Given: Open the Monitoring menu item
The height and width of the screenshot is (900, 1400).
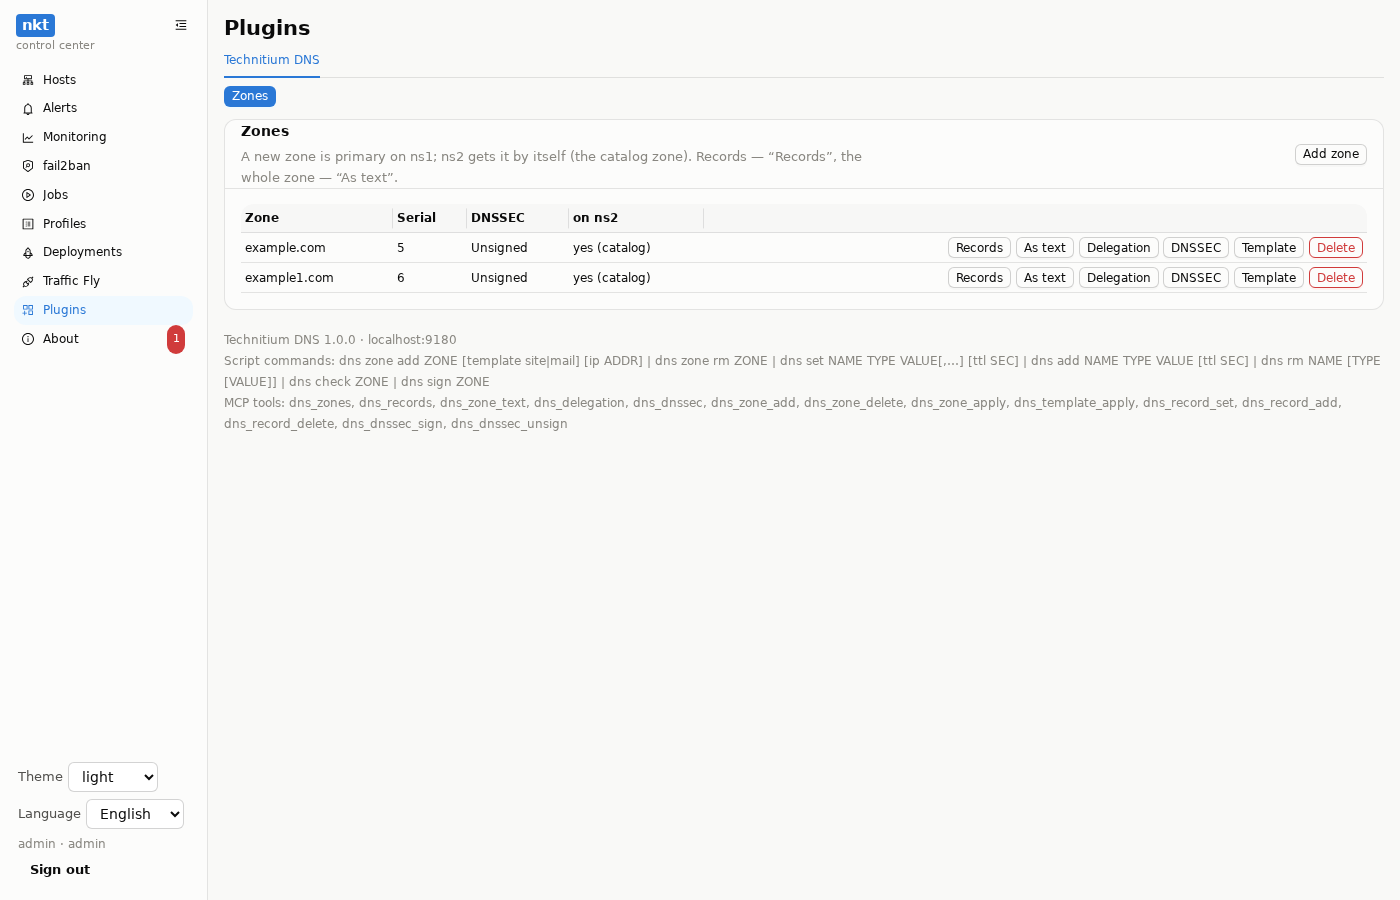Looking at the screenshot, I should pyautogui.click(x=104, y=137).
